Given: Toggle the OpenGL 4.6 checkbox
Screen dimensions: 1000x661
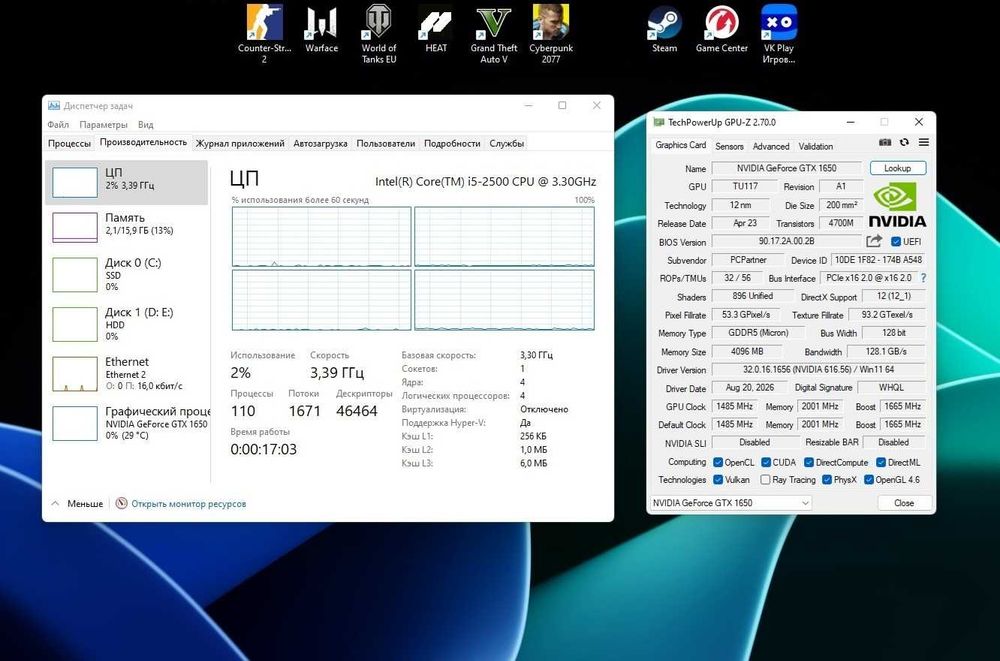Looking at the screenshot, I should coord(869,479).
